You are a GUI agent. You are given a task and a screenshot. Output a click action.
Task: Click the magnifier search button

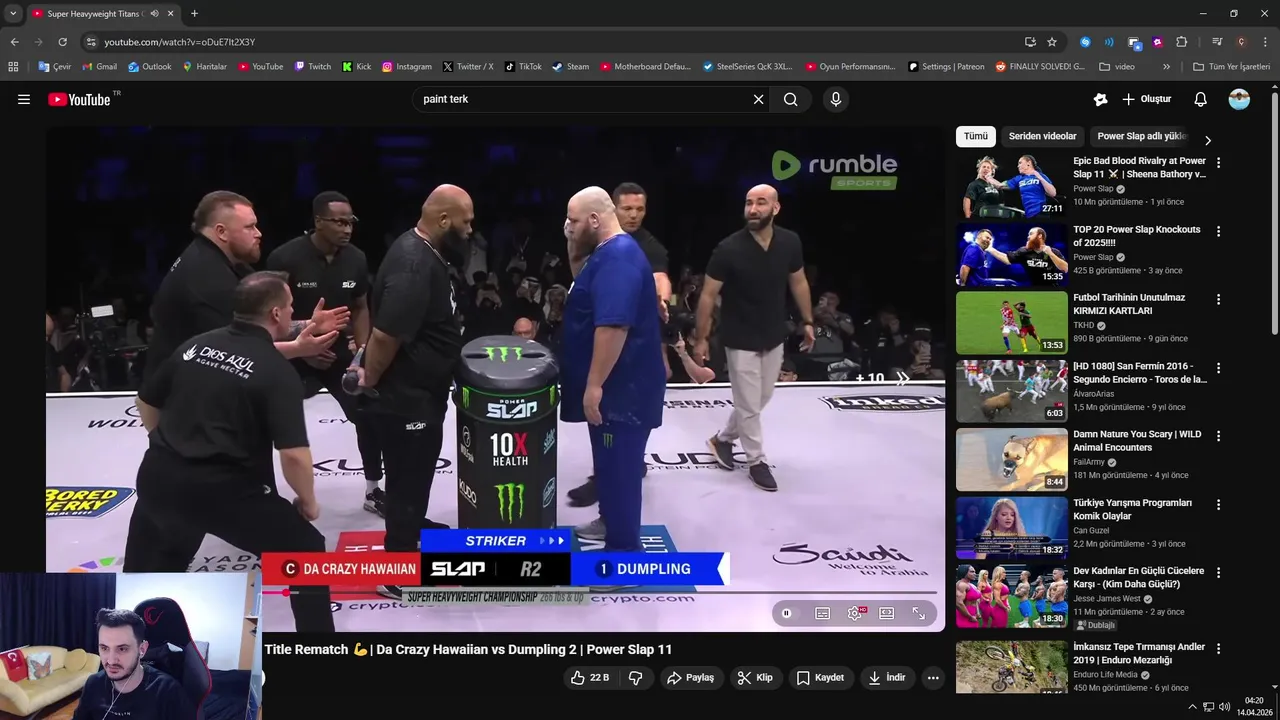click(x=791, y=99)
